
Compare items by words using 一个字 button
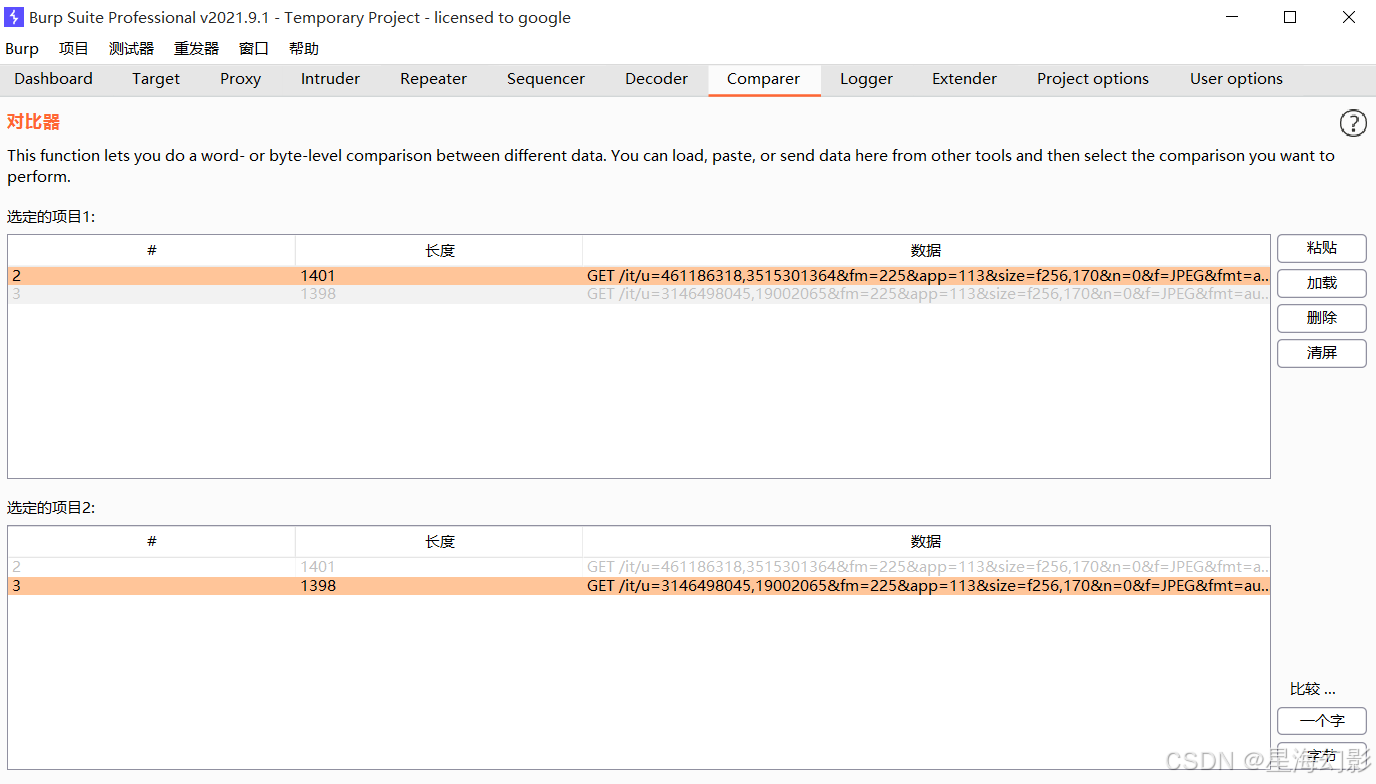coord(1321,721)
